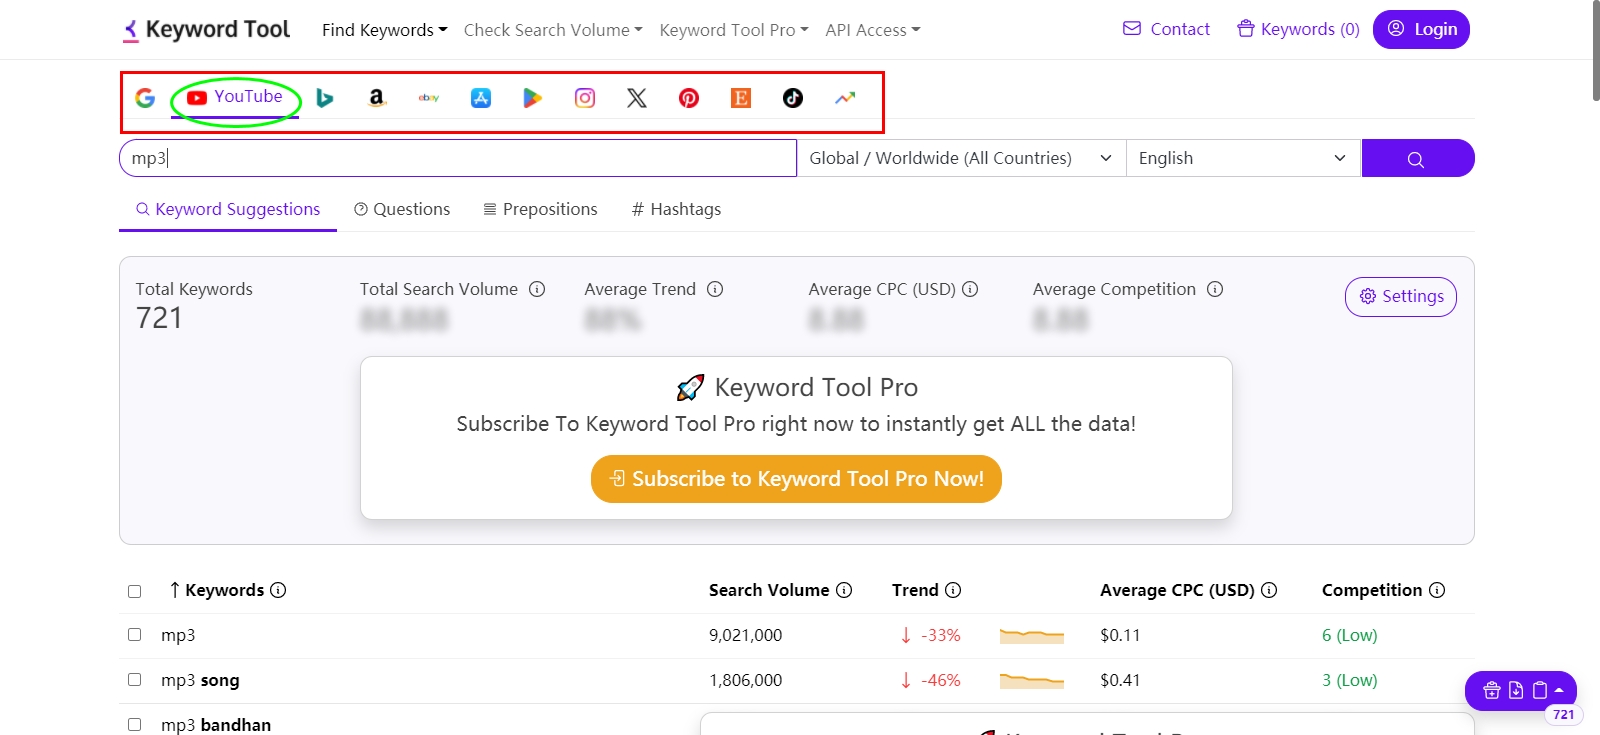The height and width of the screenshot is (735, 1600).
Task: Click the basket icon in floating toolbar
Action: [x=1492, y=690]
